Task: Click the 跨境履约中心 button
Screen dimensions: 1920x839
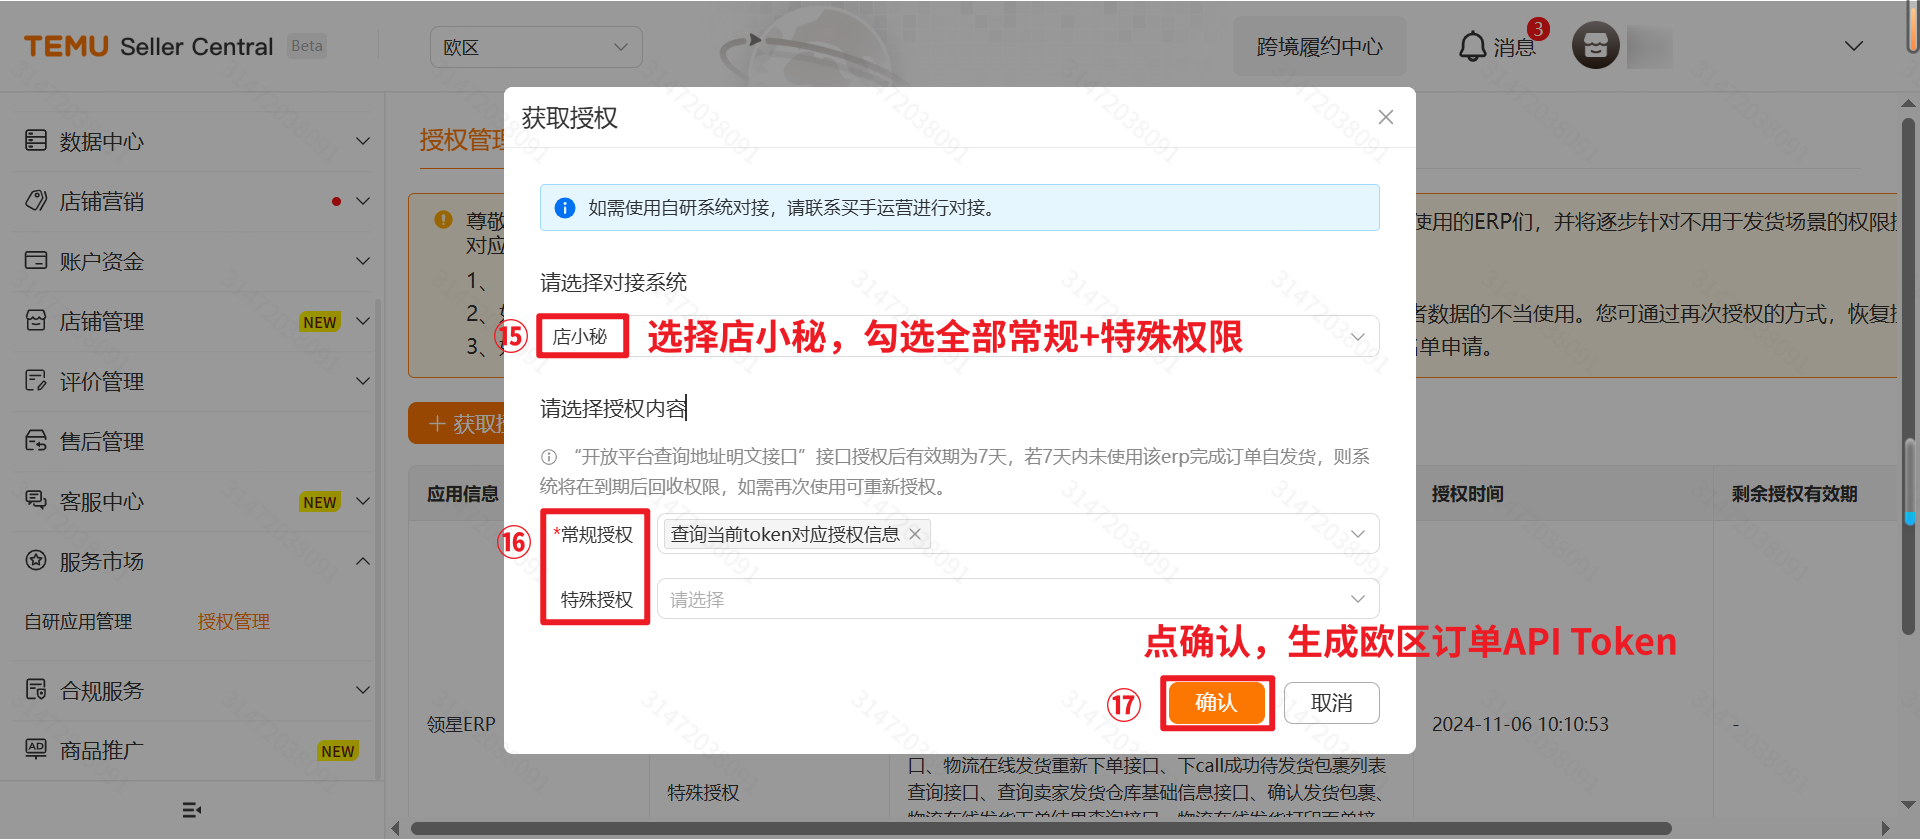Action: [1319, 47]
